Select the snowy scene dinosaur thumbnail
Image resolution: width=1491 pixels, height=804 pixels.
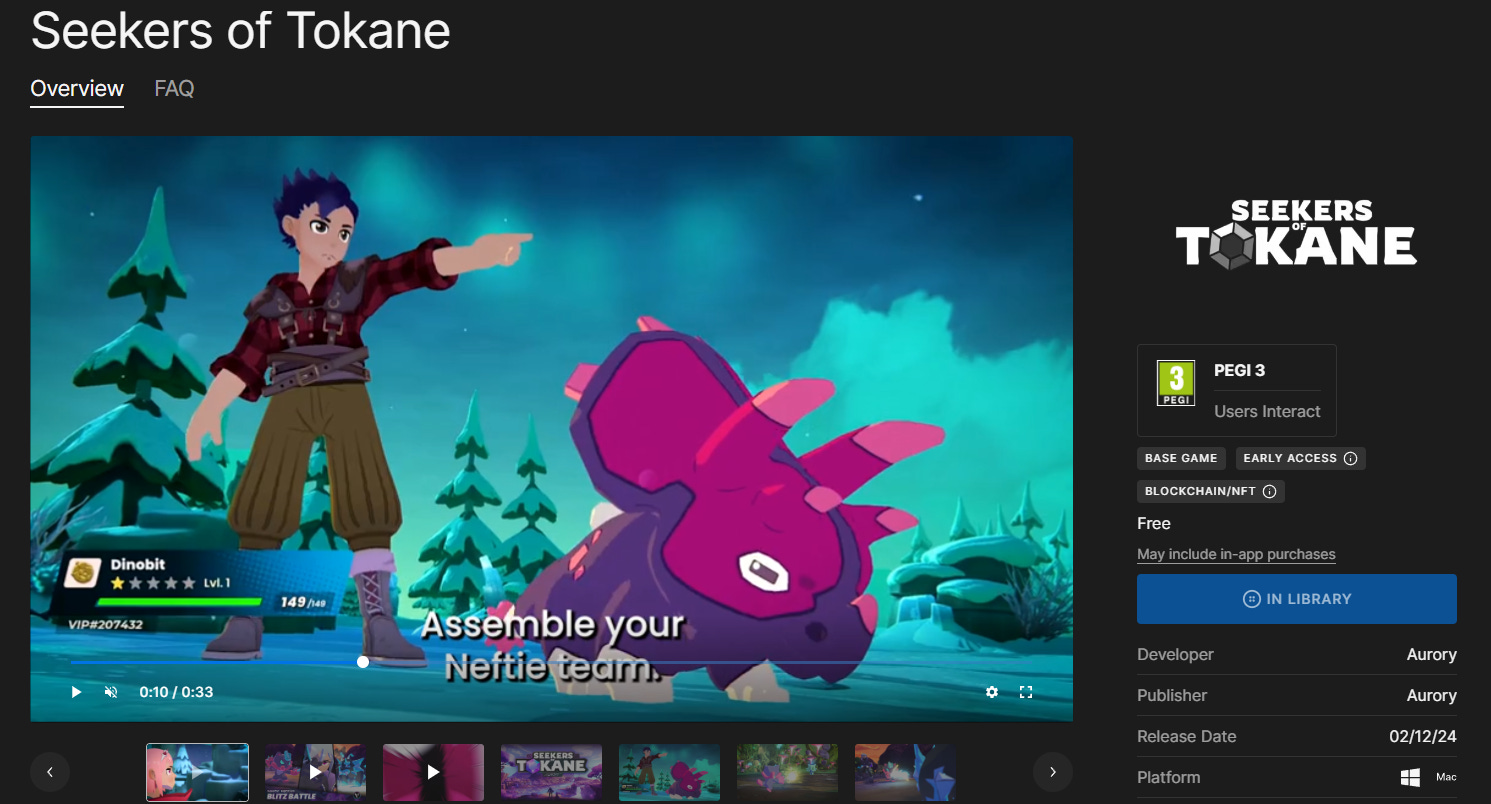669,772
